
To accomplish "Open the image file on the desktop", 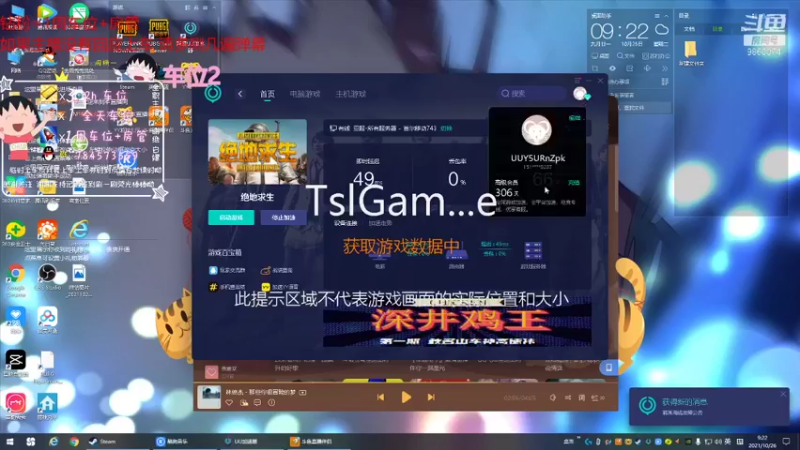I will tap(79, 281).
